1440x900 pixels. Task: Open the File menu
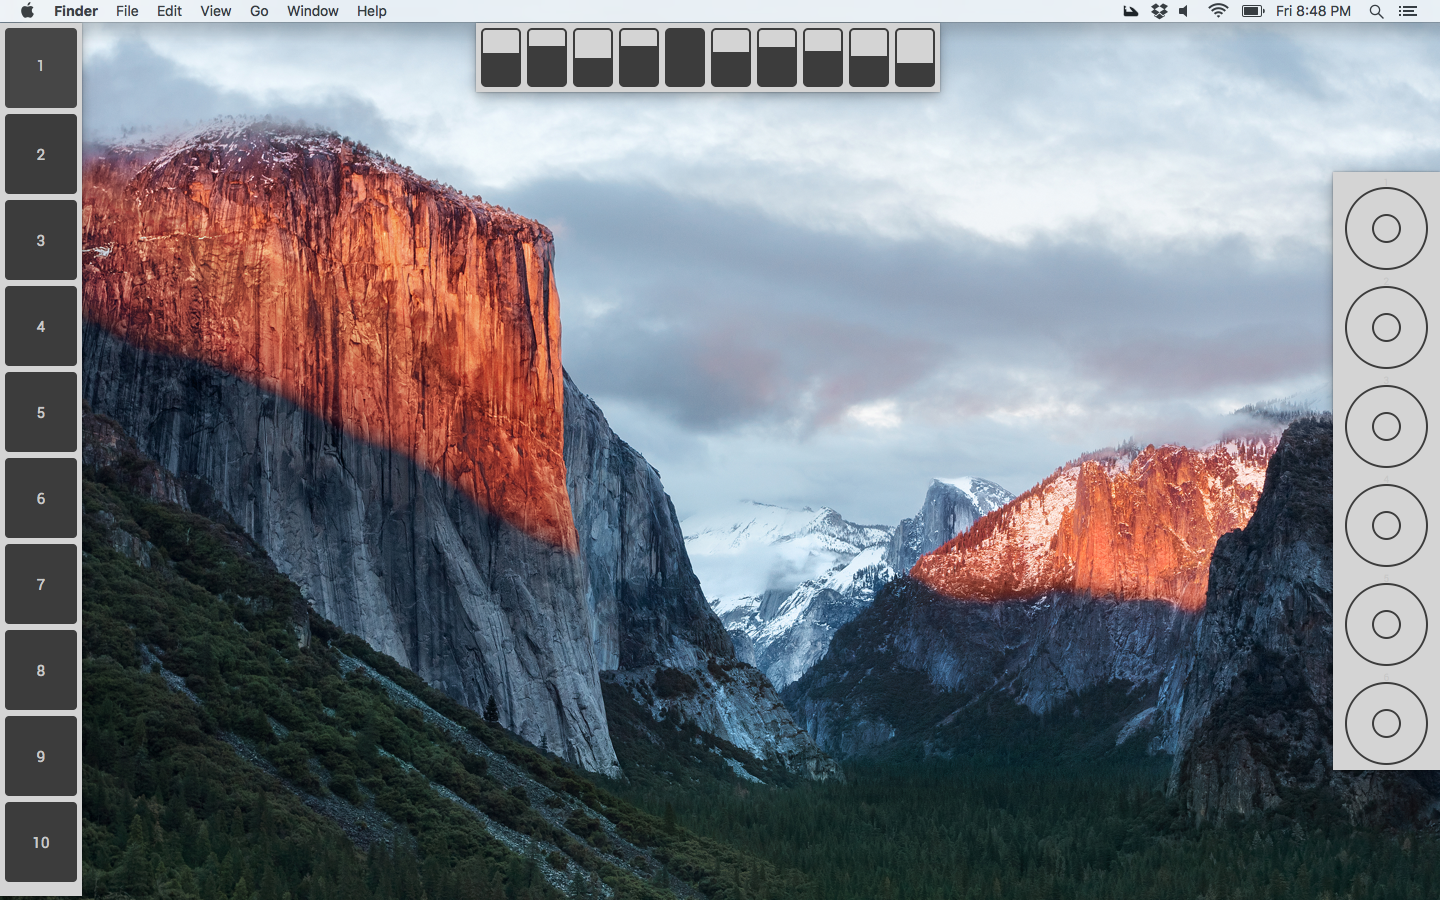pos(127,11)
